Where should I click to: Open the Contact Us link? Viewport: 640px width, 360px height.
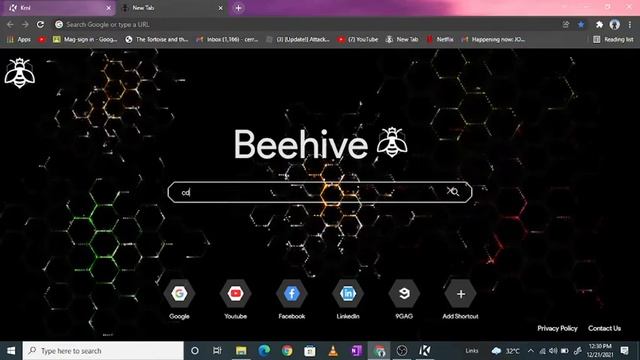click(x=604, y=328)
